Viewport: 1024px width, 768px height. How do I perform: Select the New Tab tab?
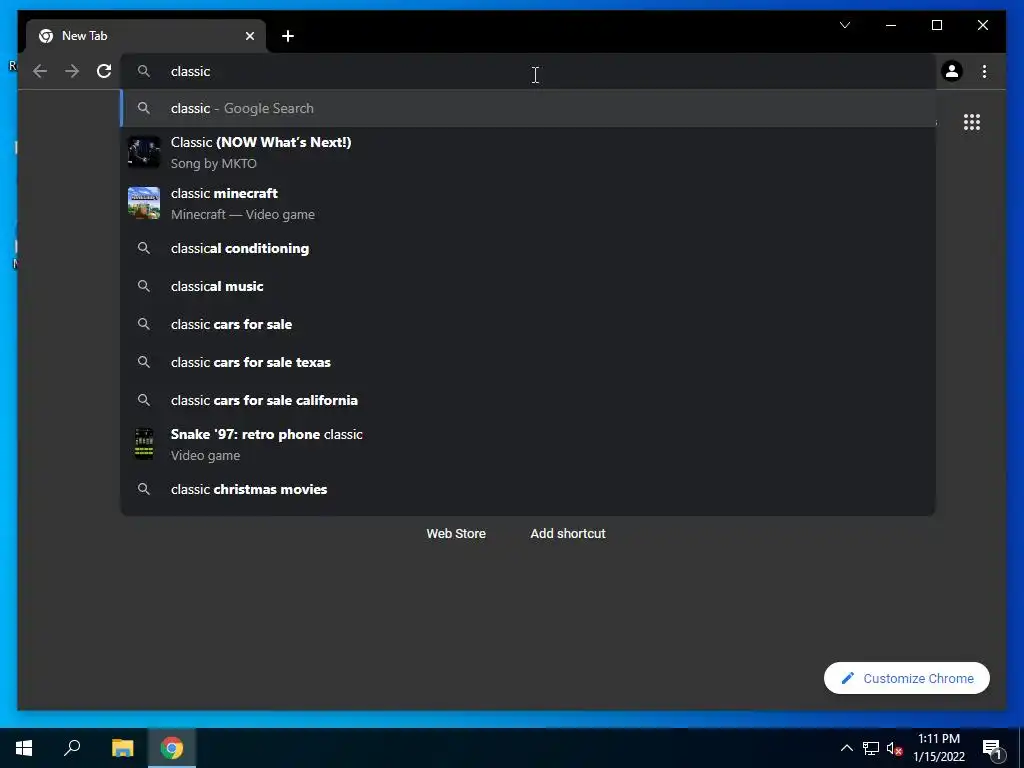146,36
